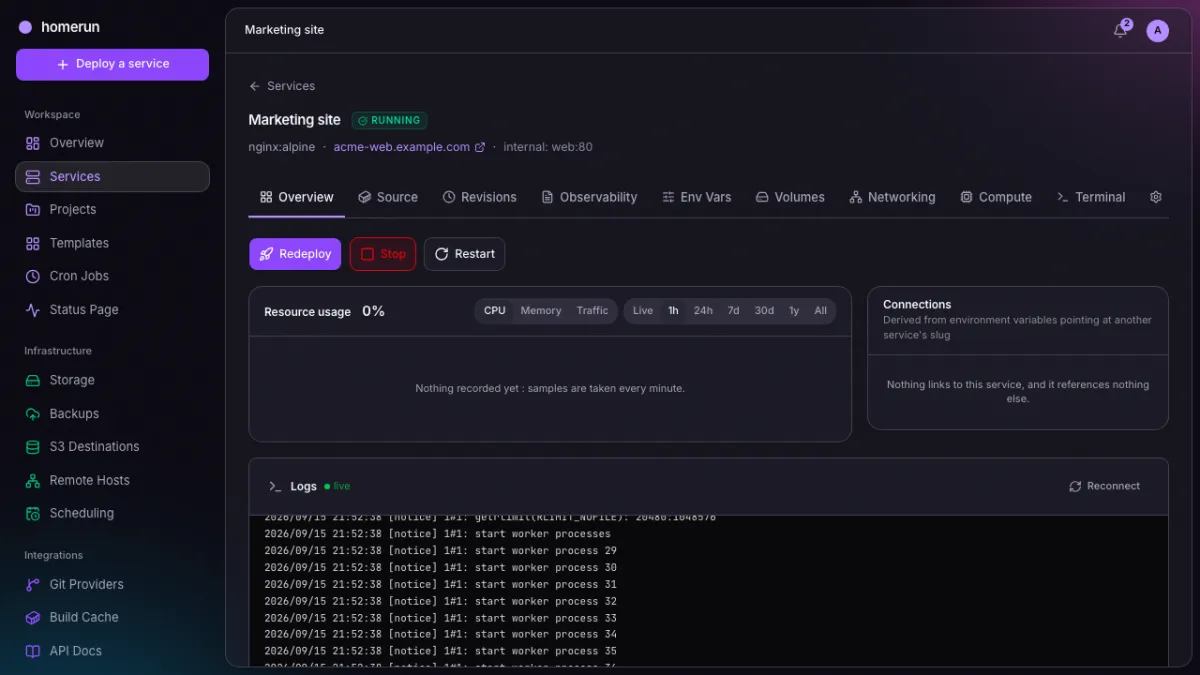Click the 'nginx:alpine' image label
The image size is (1200, 675).
(x=282, y=147)
